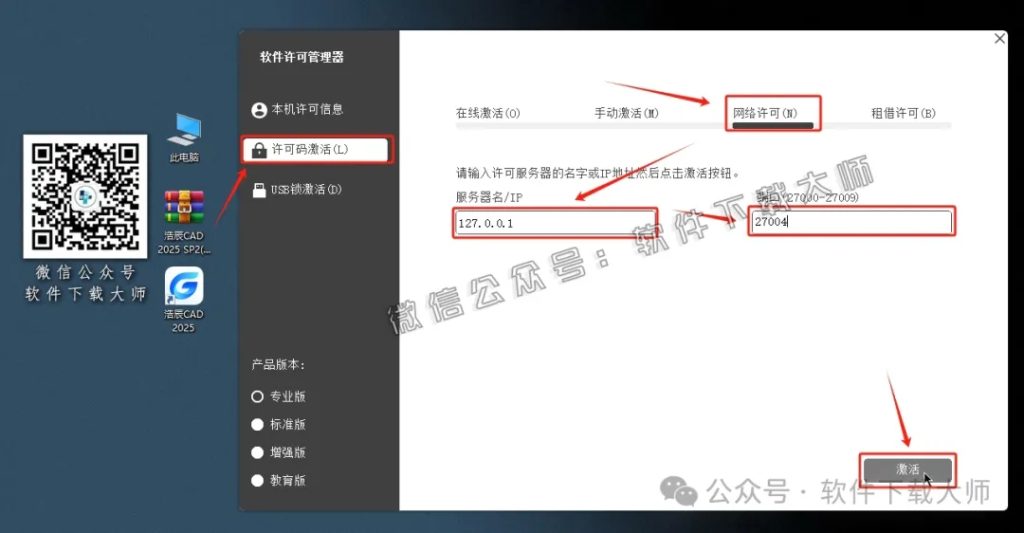Click the USB lock icon beside USB锁激活

point(259,190)
